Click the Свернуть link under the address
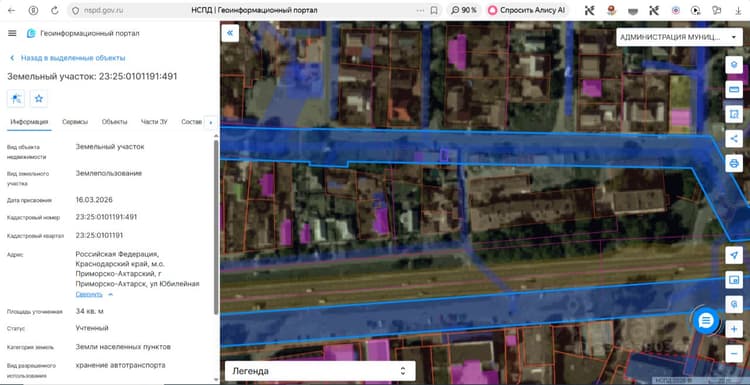 coord(89,295)
